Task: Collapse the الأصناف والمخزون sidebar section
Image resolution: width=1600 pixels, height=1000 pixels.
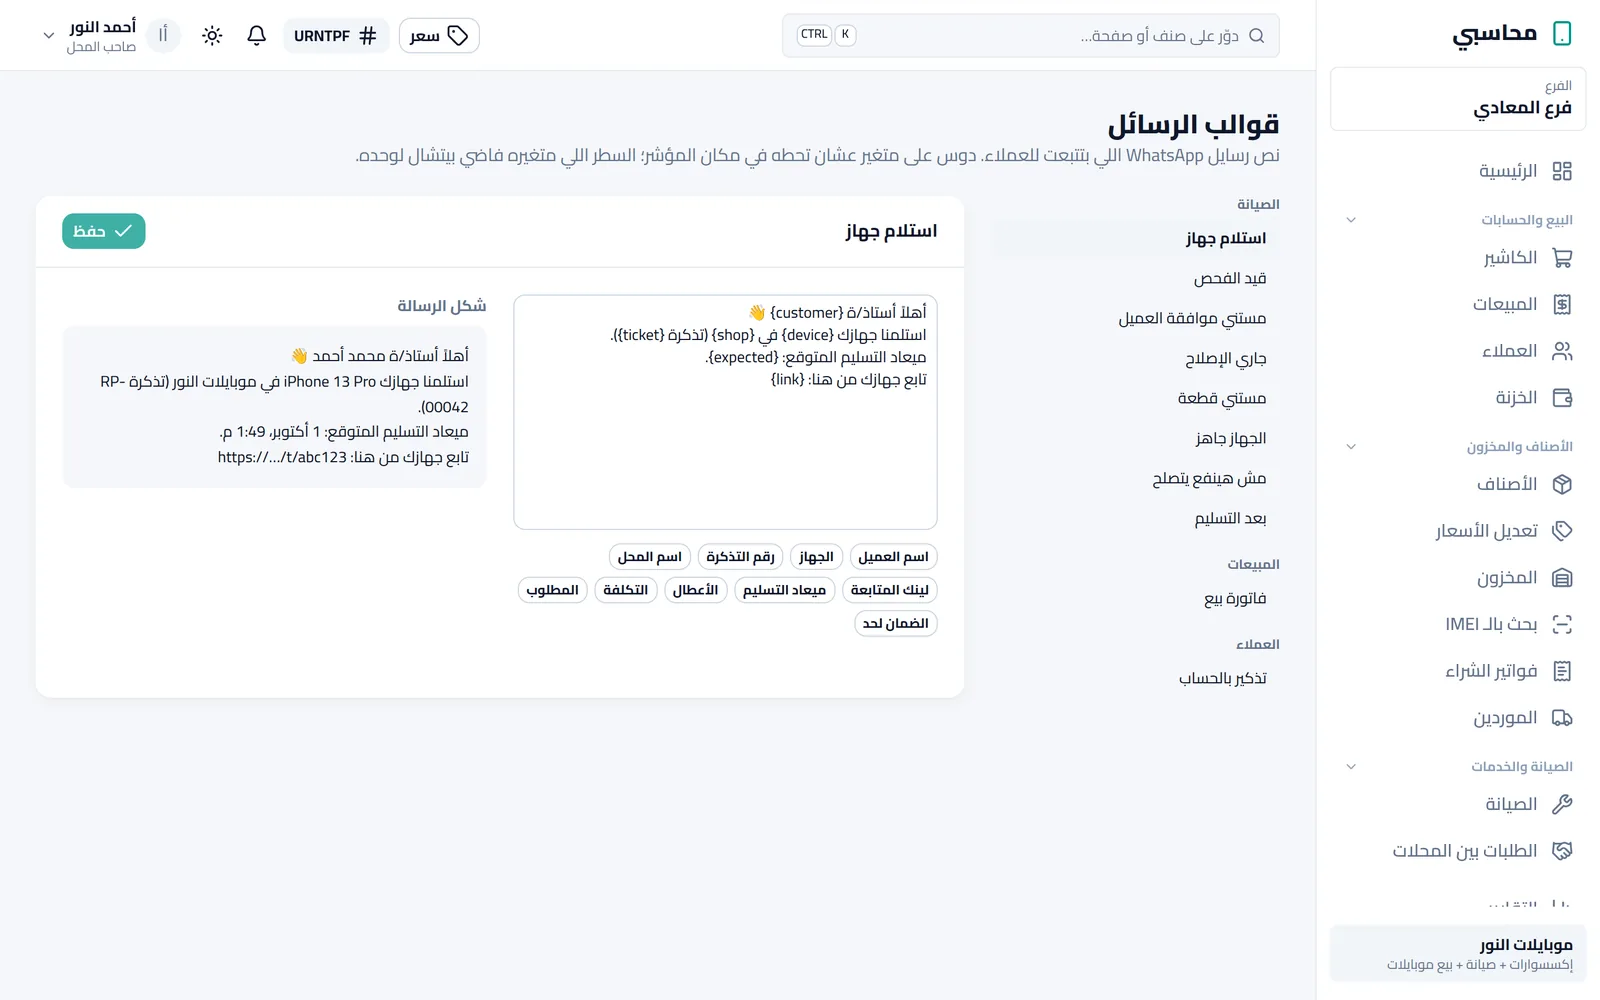Action: point(1458,447)
